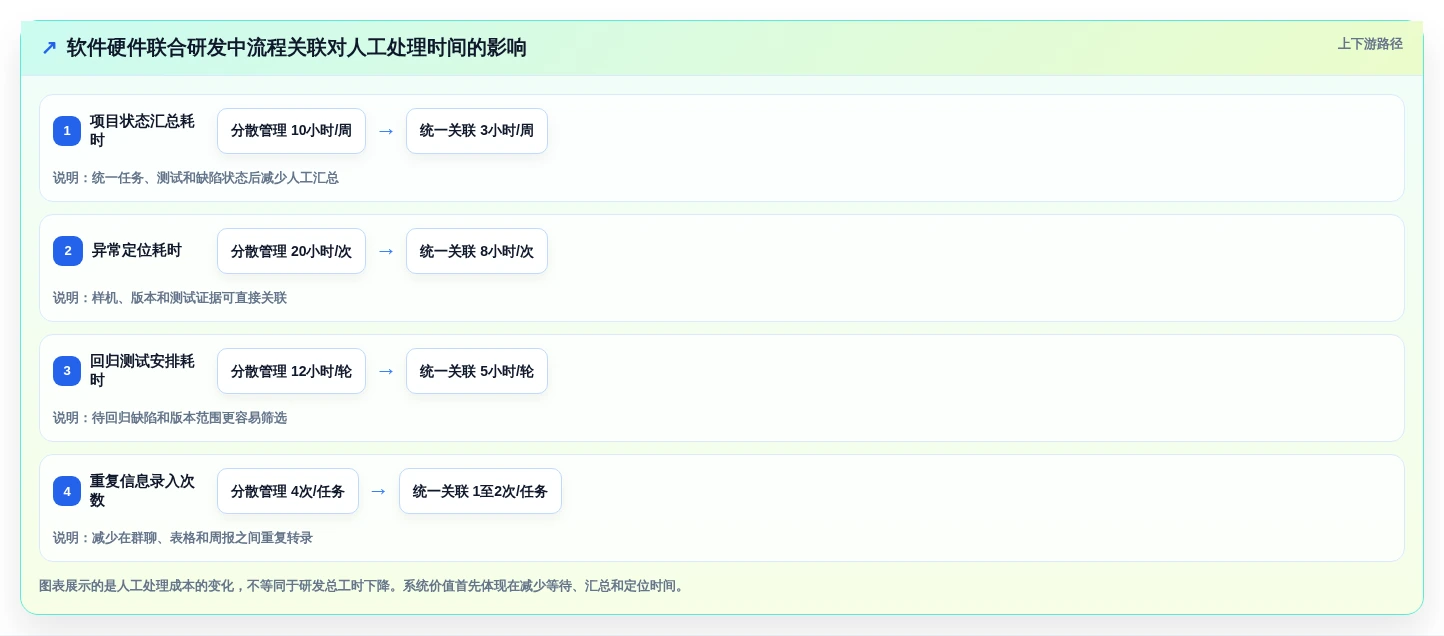Viewport: 1444px width, 636px height.
Task: Click the note 待回归缺陷和版本范围更容易筛选
Action: tap(189, 418)
